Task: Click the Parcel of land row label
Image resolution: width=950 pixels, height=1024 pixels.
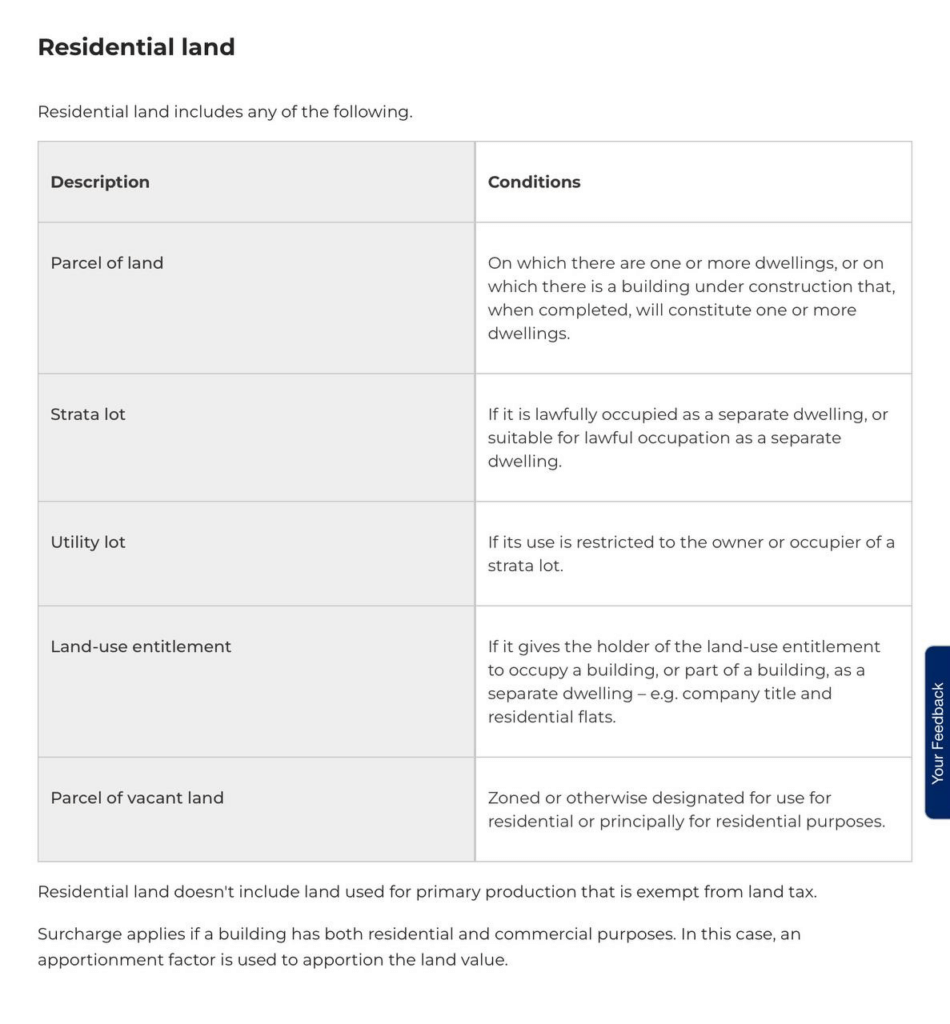Action: [107, 263]
